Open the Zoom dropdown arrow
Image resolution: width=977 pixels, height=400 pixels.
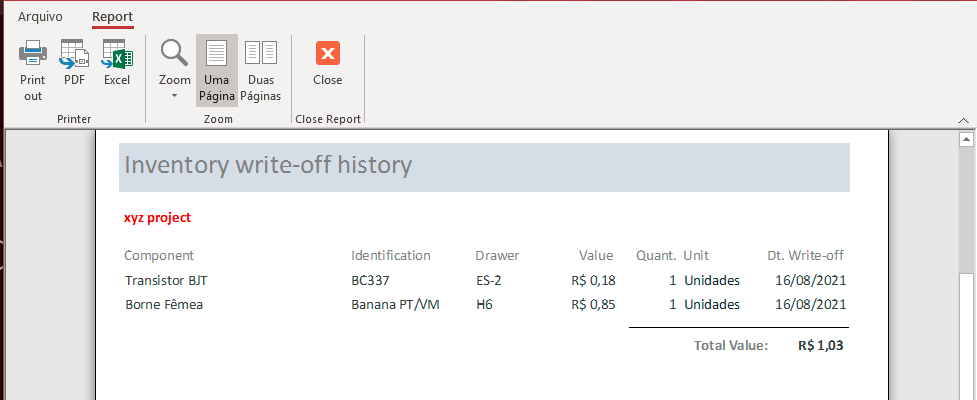tap(174, 96)
